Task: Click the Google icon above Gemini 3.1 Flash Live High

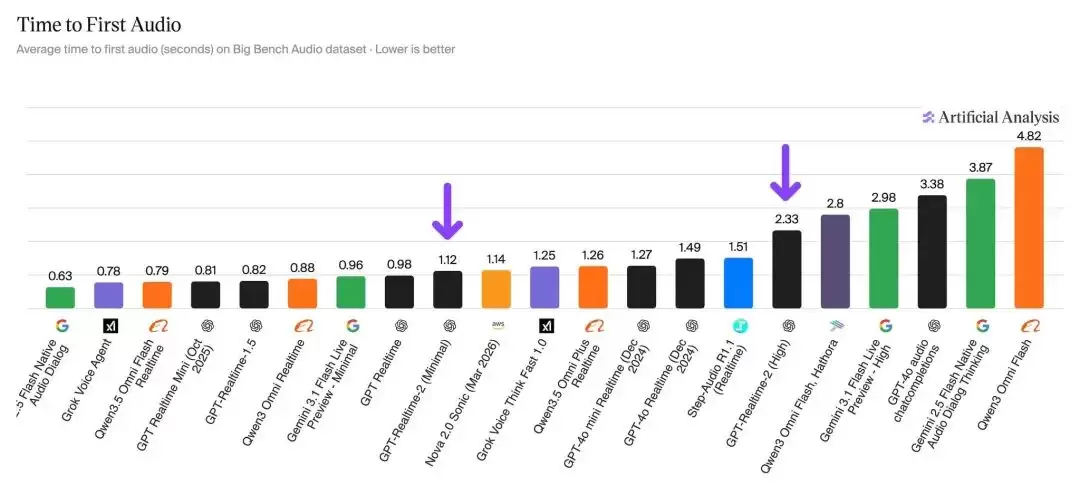Action: coord(884,326)
